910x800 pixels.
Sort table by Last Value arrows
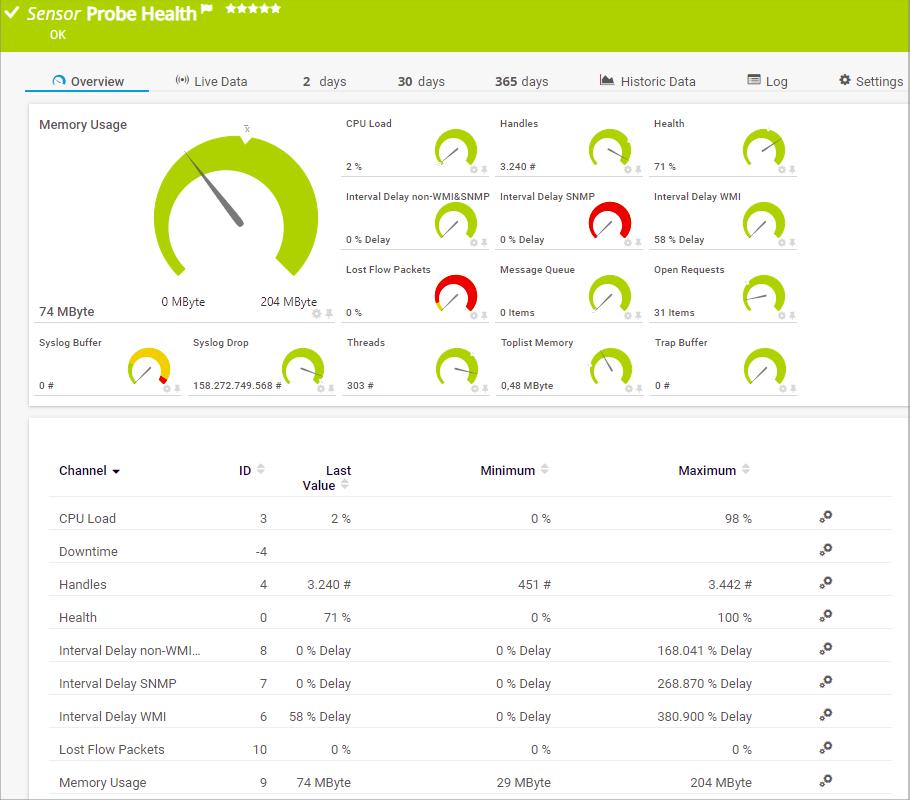pyautogui.click(x=345, y=484)
